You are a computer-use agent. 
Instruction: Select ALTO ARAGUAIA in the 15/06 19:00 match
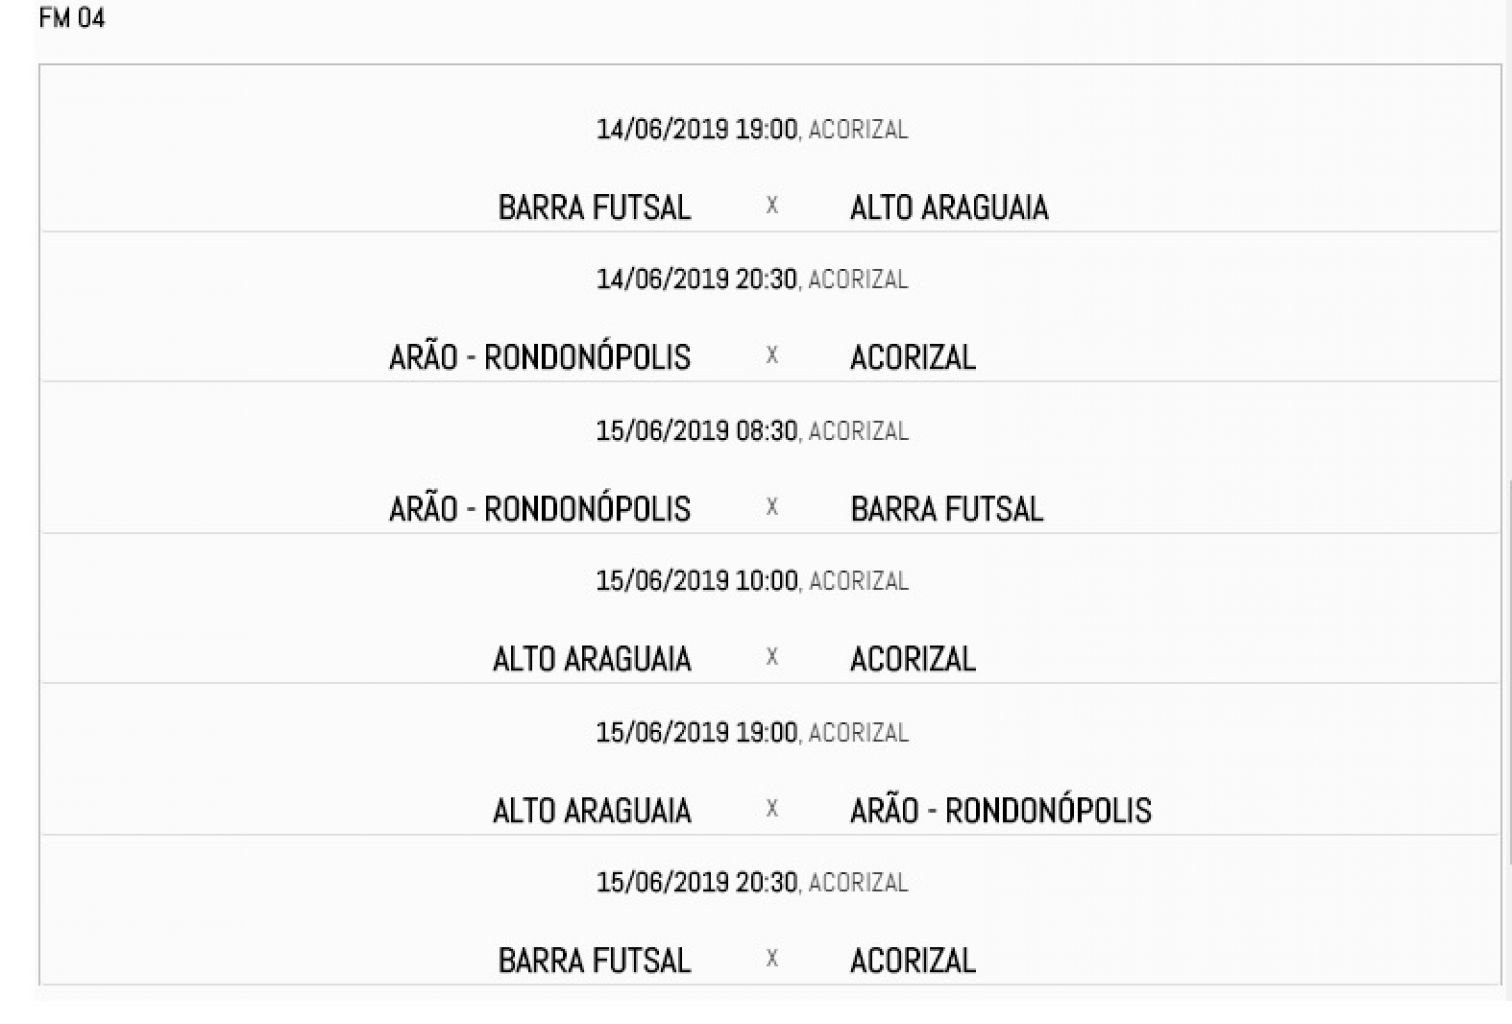click(592, 810)
